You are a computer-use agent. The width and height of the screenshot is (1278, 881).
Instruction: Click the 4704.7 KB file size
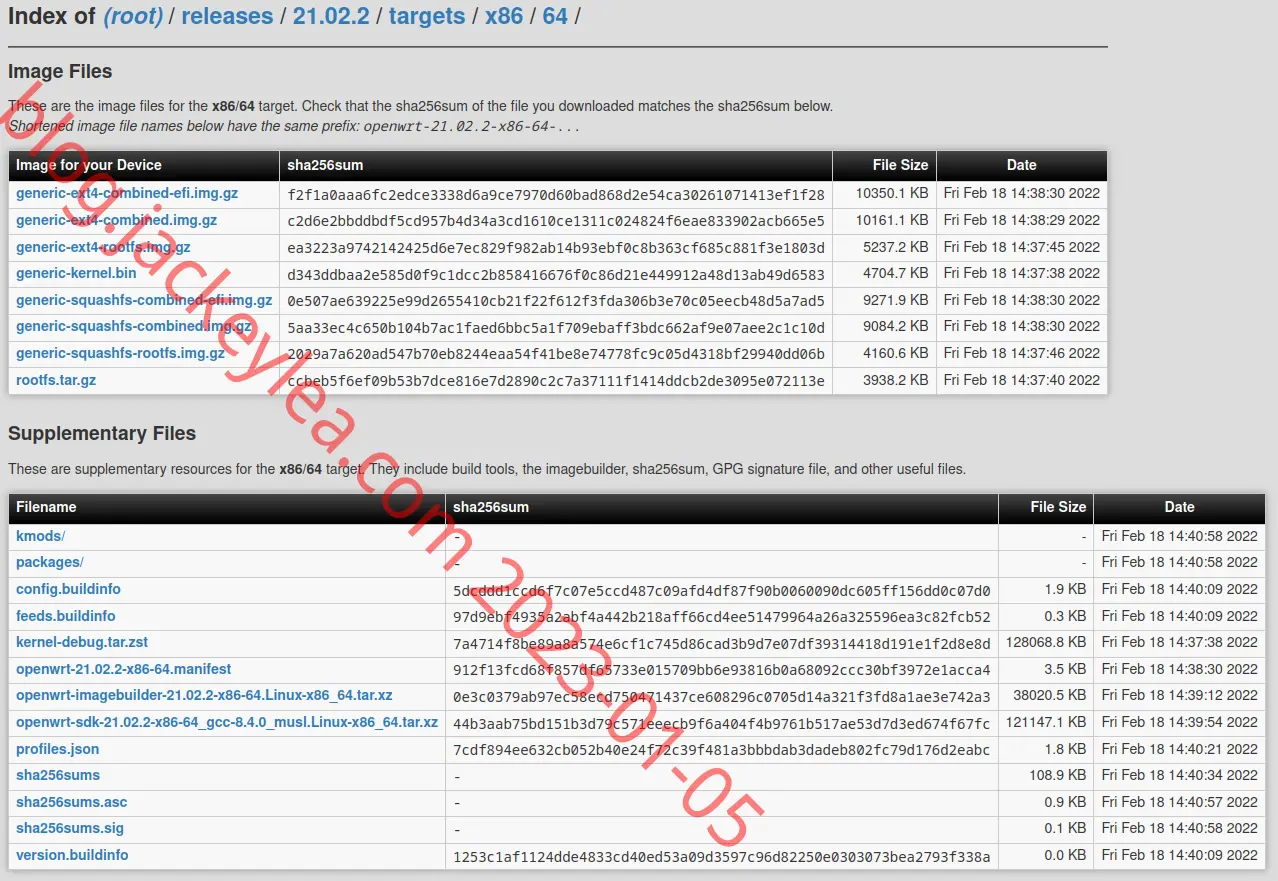pyautogui.click(x=896, y=273)
